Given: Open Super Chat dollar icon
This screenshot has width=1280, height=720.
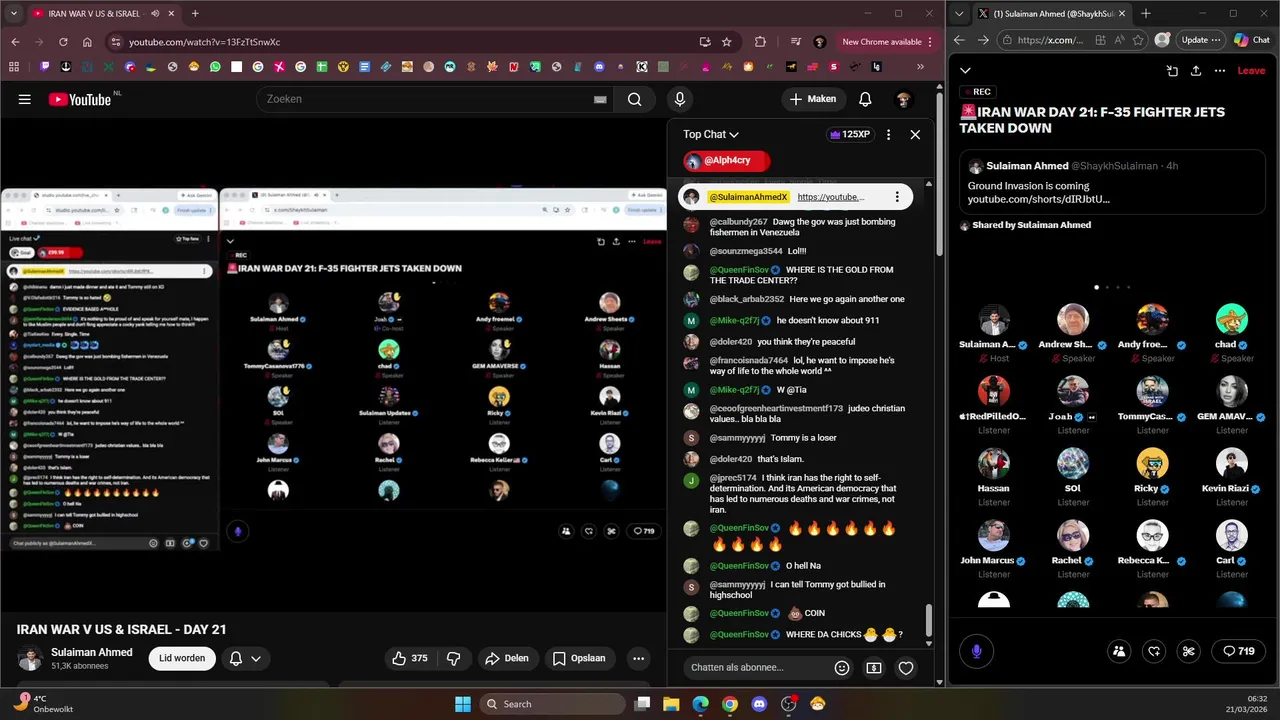Looking at the screenshot, I should [874, 667].
